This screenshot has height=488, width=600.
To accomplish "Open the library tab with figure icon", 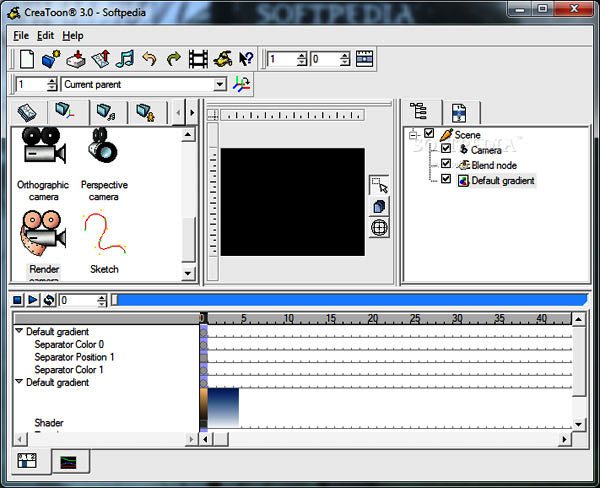I will coord(145,112).
